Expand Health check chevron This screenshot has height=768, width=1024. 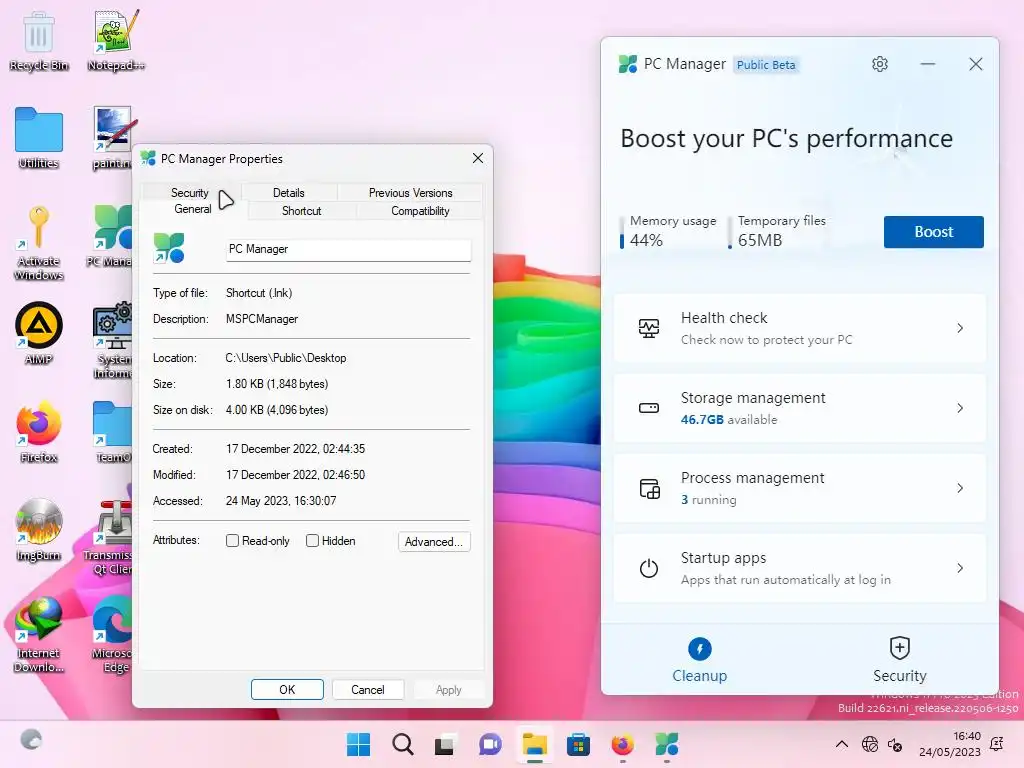(x=960, y=328)
